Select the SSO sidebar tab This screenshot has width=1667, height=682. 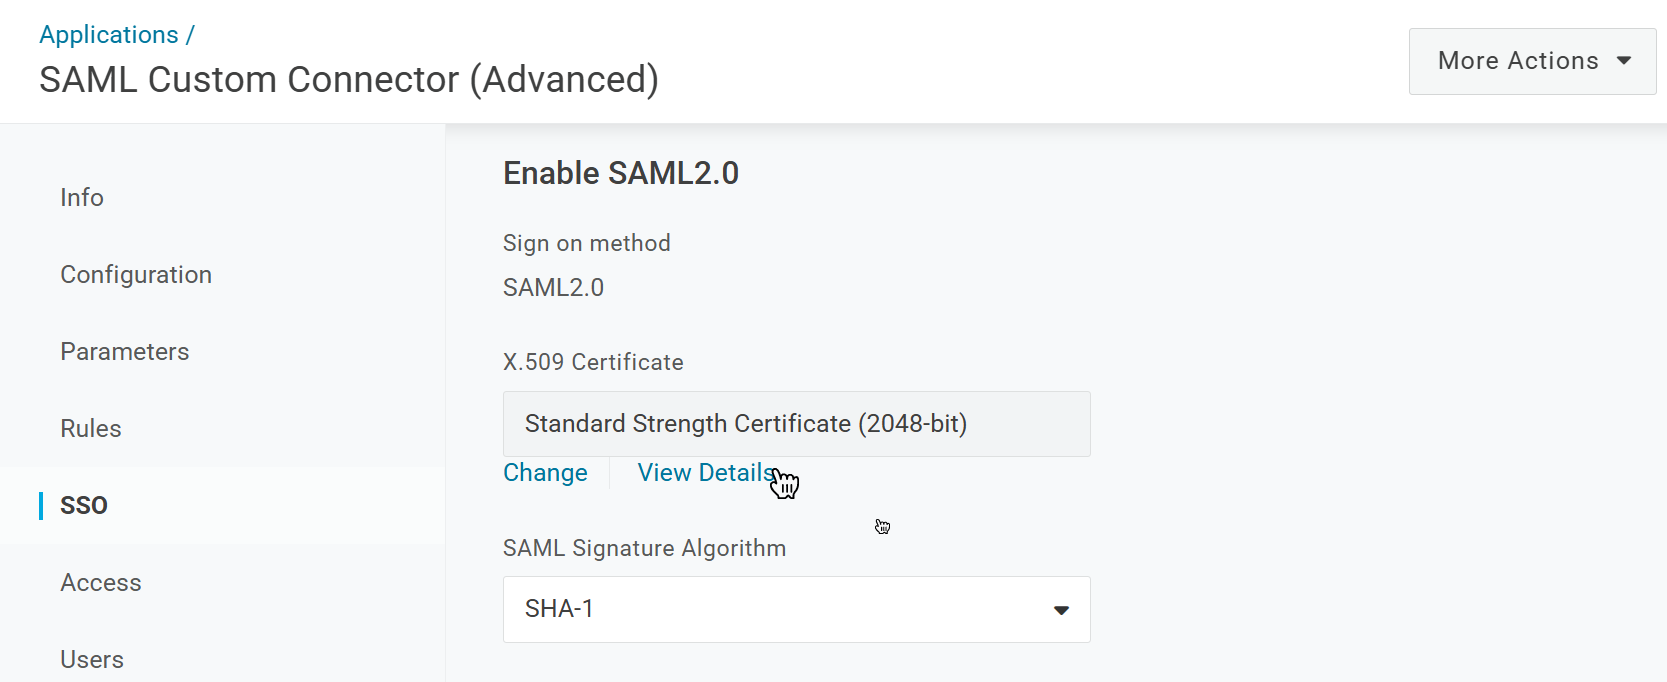pos(84,506)
